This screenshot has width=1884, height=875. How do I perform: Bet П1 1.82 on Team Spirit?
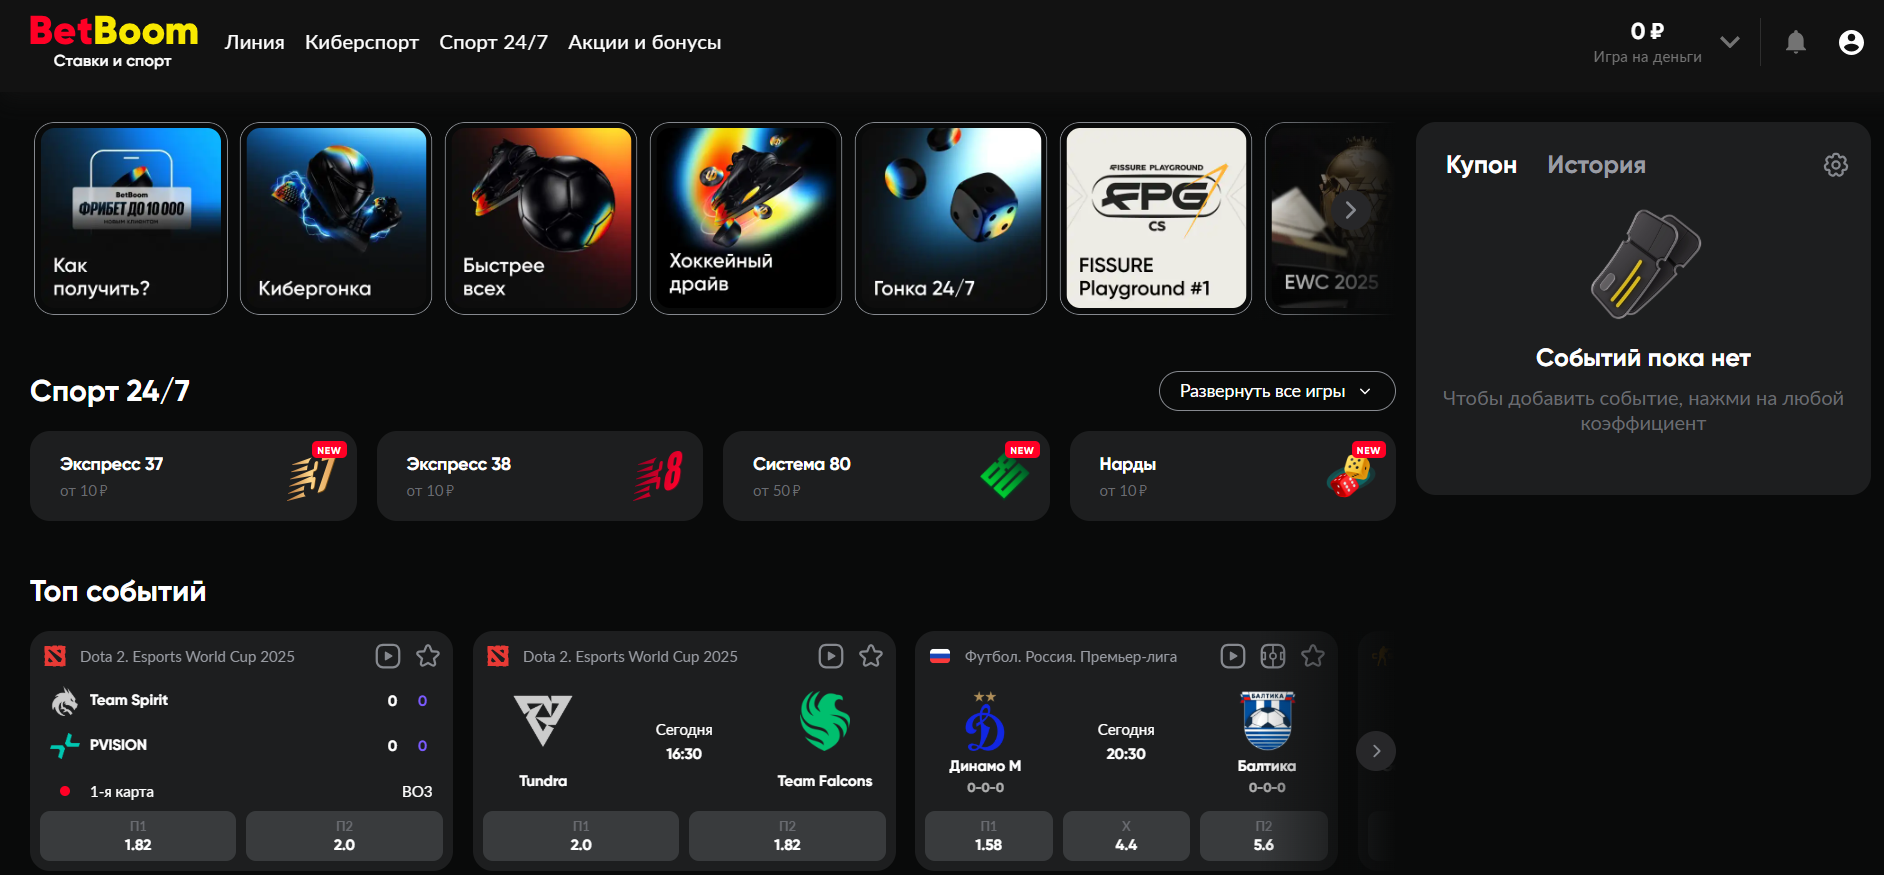point(138,836)
